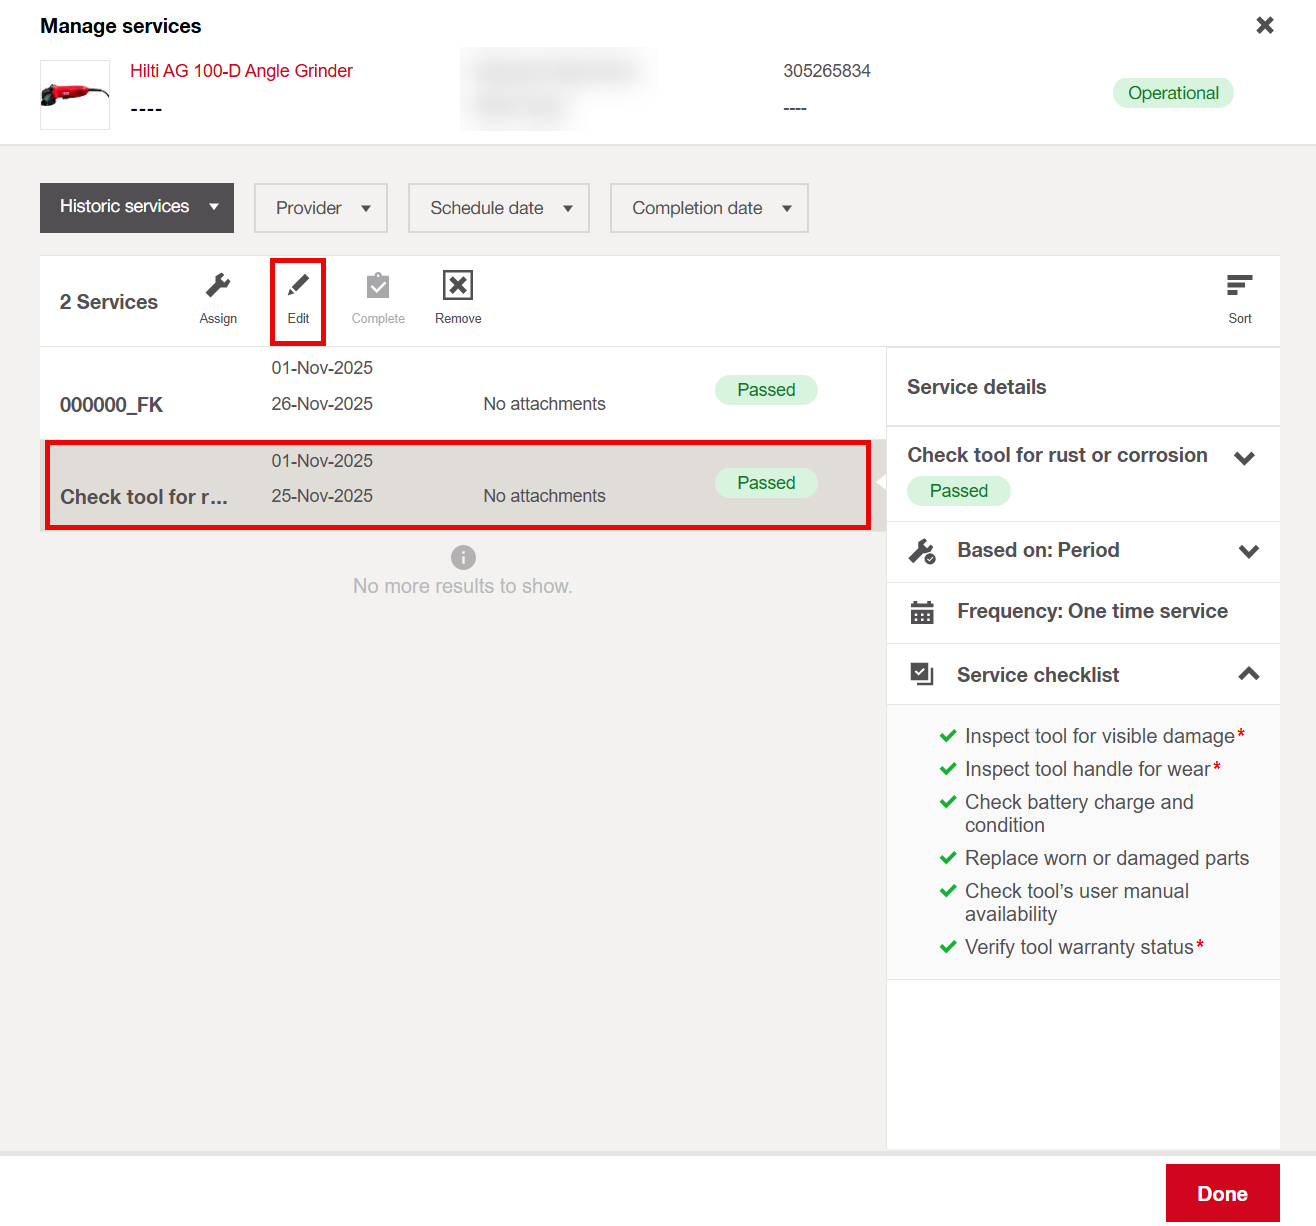Open the Hilti AG 100-D Angle Grinder link
The height and width of the screenshot is (1226, 1316).
241,71
